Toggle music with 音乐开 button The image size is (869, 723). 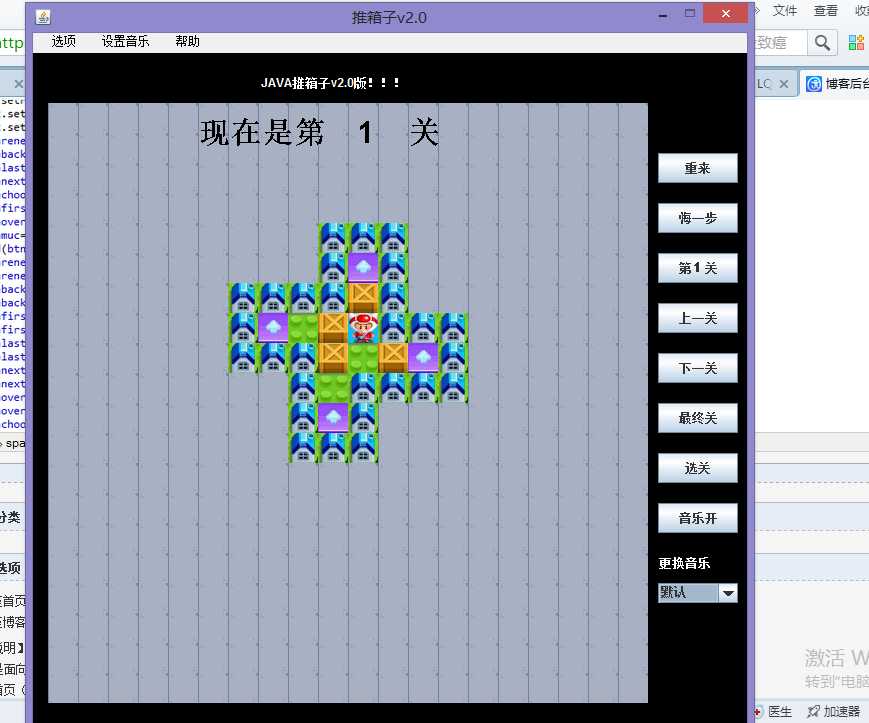(697, 518)
